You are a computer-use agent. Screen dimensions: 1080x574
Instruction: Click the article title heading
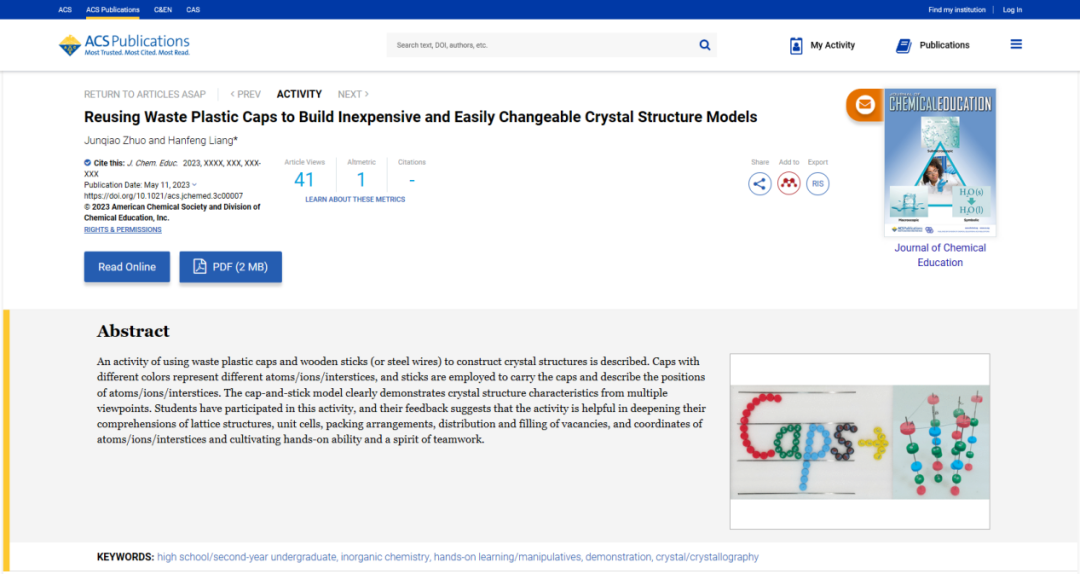pos(420,117)
